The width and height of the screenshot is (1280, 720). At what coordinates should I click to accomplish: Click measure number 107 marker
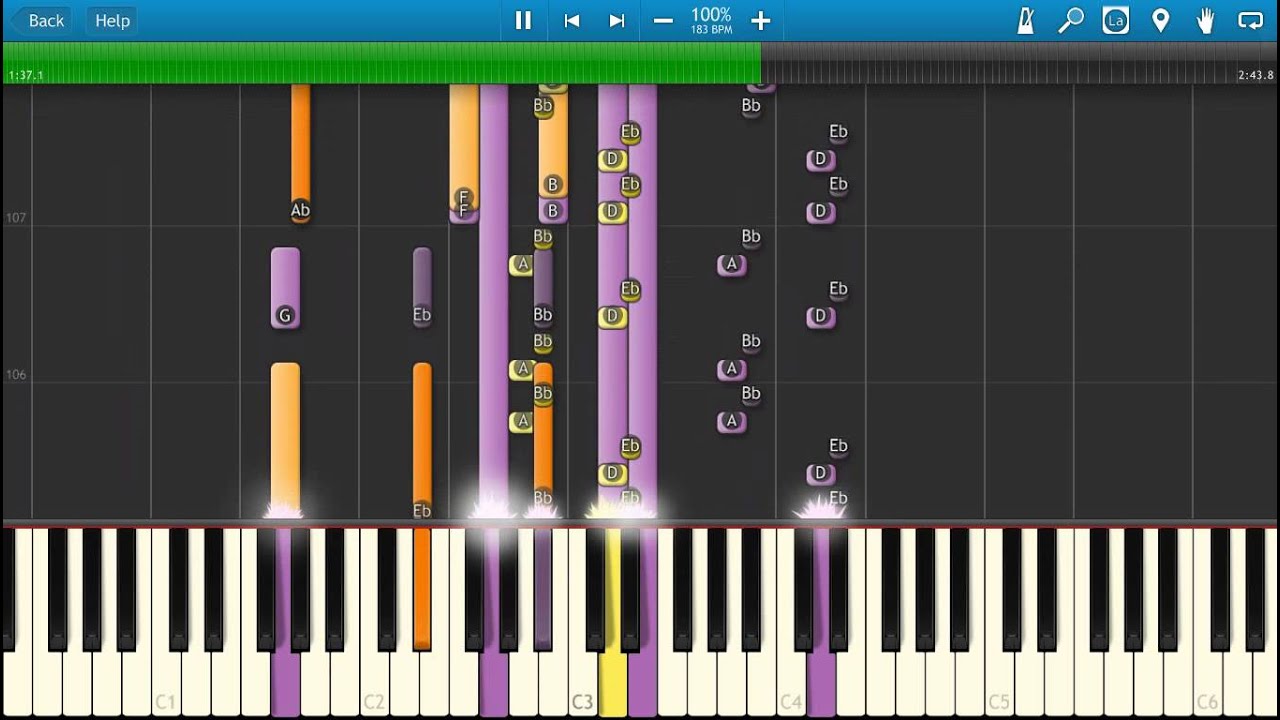tap(15, 217)
